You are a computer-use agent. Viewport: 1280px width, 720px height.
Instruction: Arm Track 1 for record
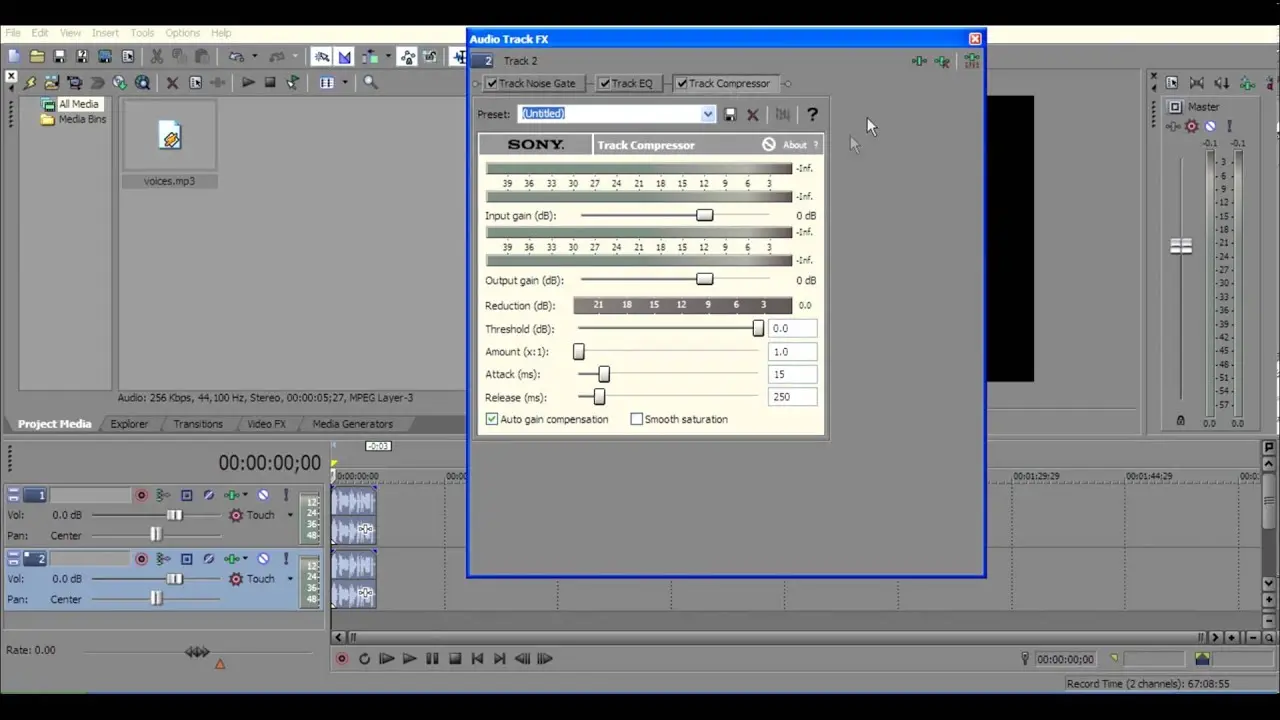click(x=141, y=495)
